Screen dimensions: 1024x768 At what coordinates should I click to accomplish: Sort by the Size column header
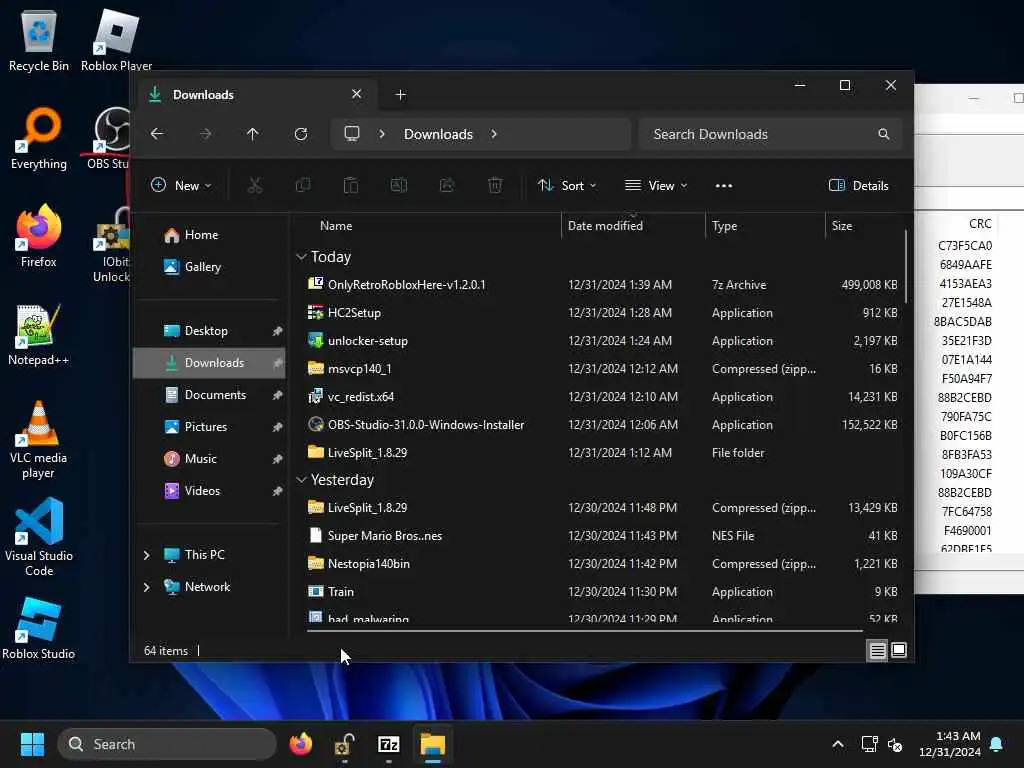pos(842,225)
